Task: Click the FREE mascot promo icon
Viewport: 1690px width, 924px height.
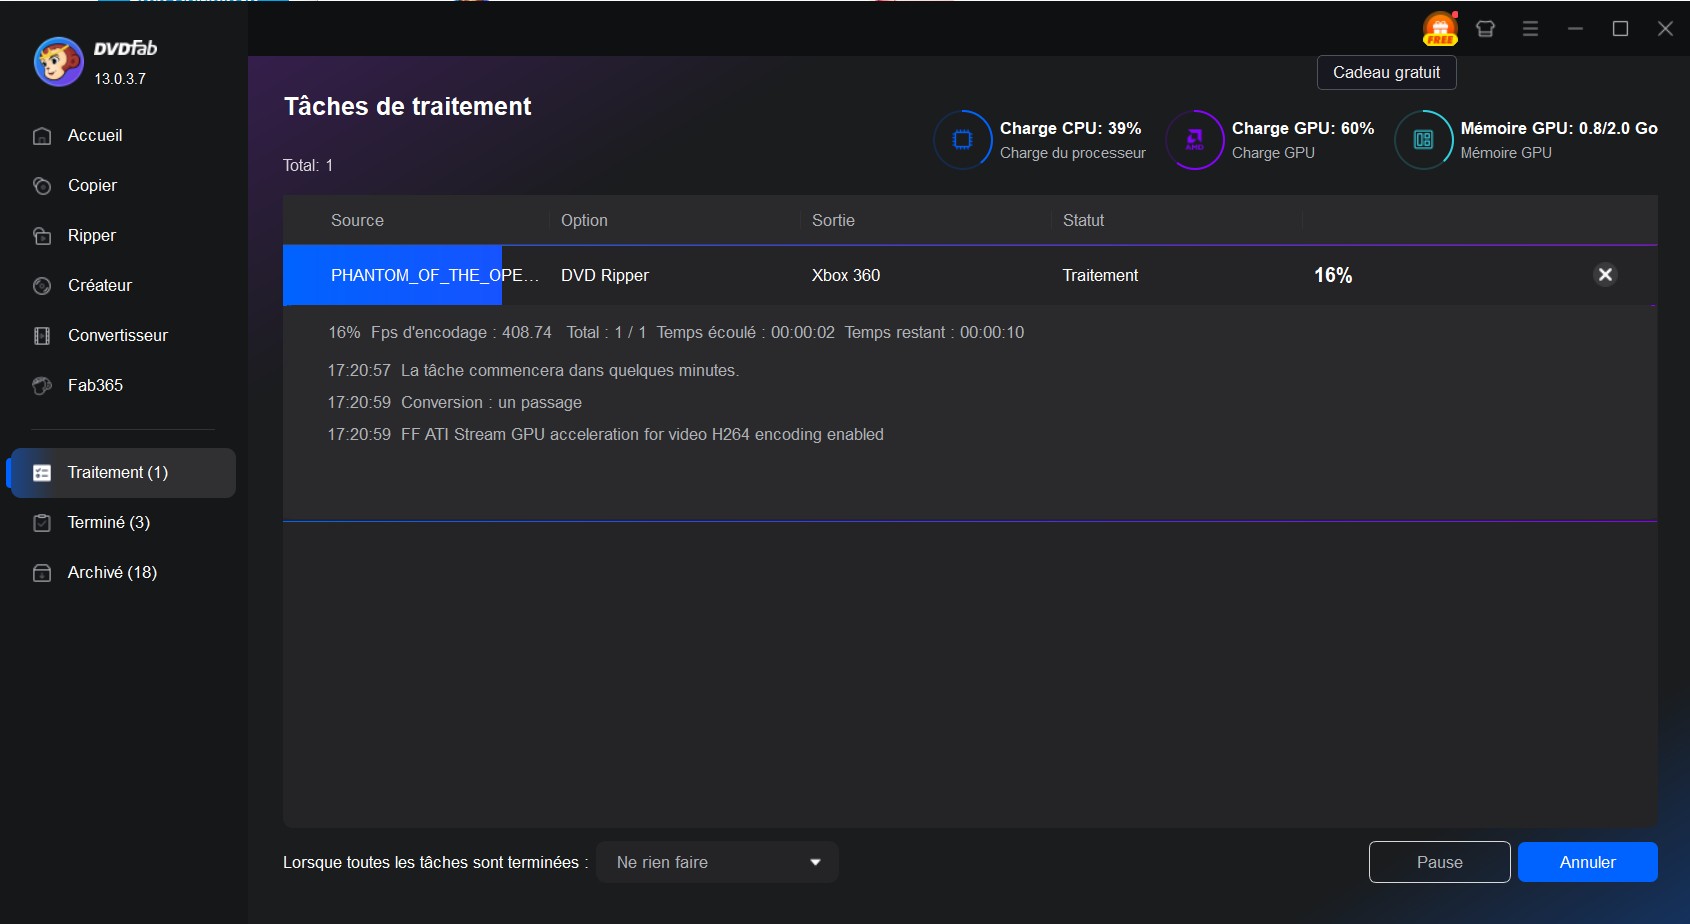Action: click(1439, 28)
